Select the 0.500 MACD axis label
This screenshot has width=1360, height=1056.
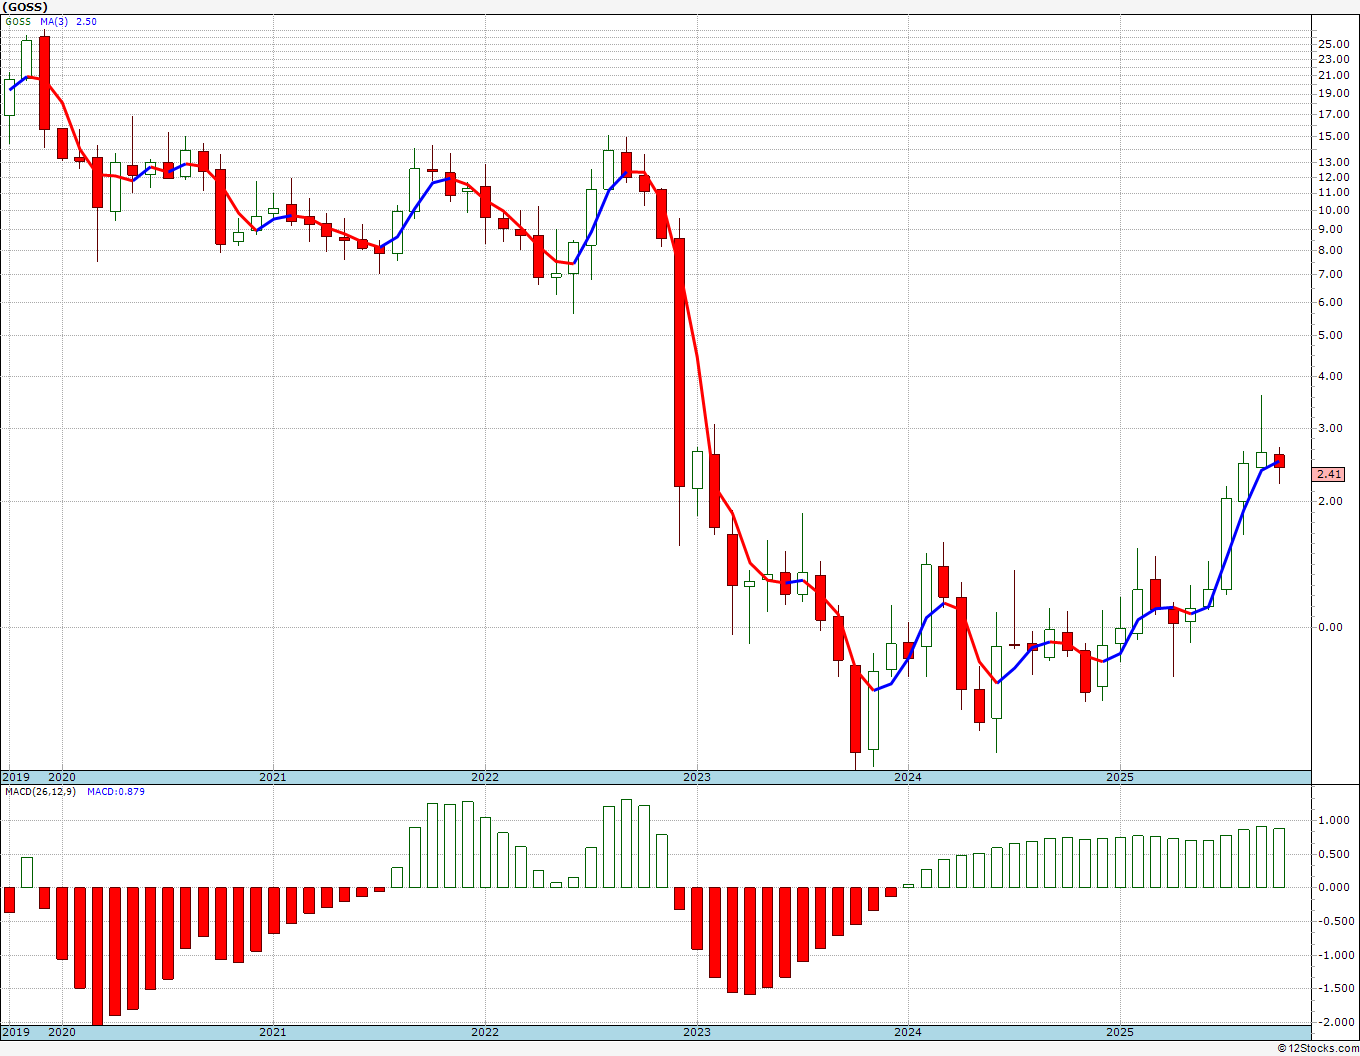1335,854
